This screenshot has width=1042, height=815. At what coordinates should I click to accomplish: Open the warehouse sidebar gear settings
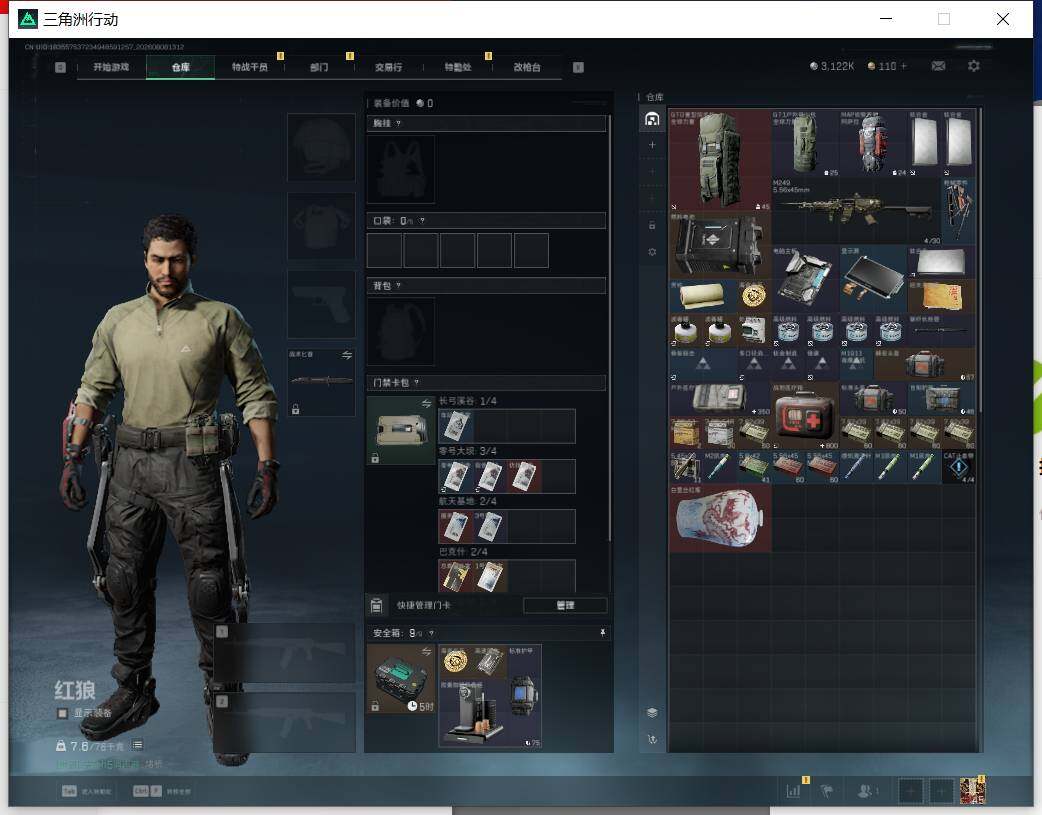click(652, 252)
